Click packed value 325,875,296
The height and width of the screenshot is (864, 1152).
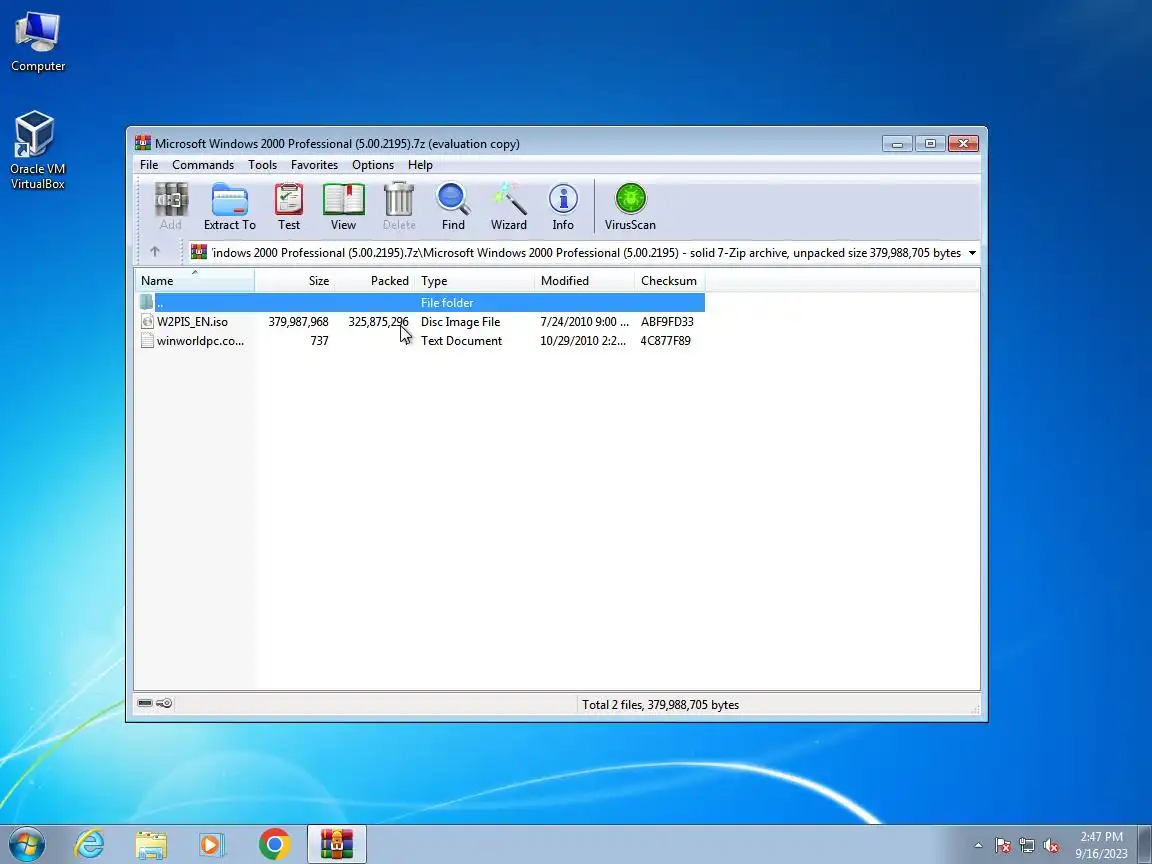378,322
